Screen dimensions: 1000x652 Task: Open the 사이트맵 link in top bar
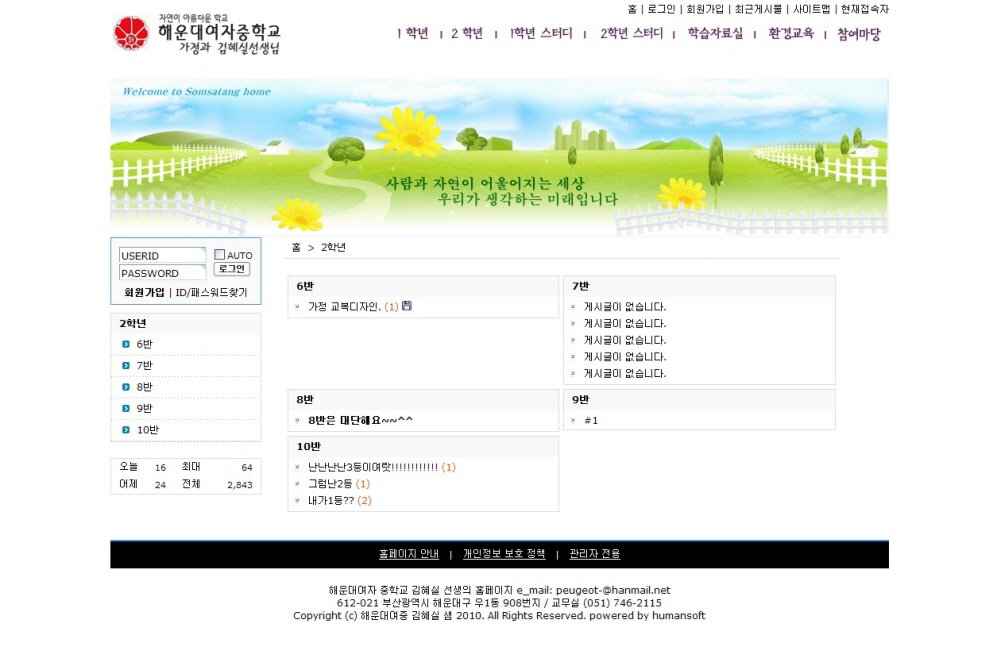point(812,9)
